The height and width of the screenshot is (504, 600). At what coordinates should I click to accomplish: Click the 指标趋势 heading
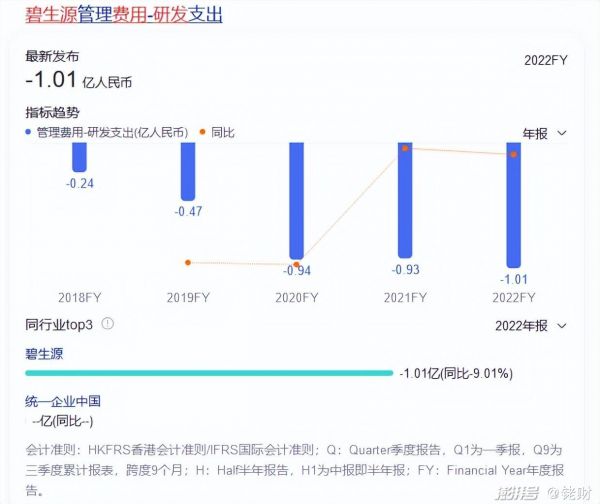pyautogui.click(x=52, y=112)
